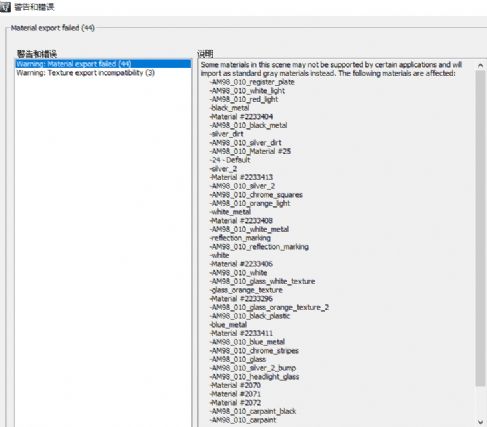Click the Material #2233404 line
The height and width of the screenshot is (427, 487).
pos(242,117)
